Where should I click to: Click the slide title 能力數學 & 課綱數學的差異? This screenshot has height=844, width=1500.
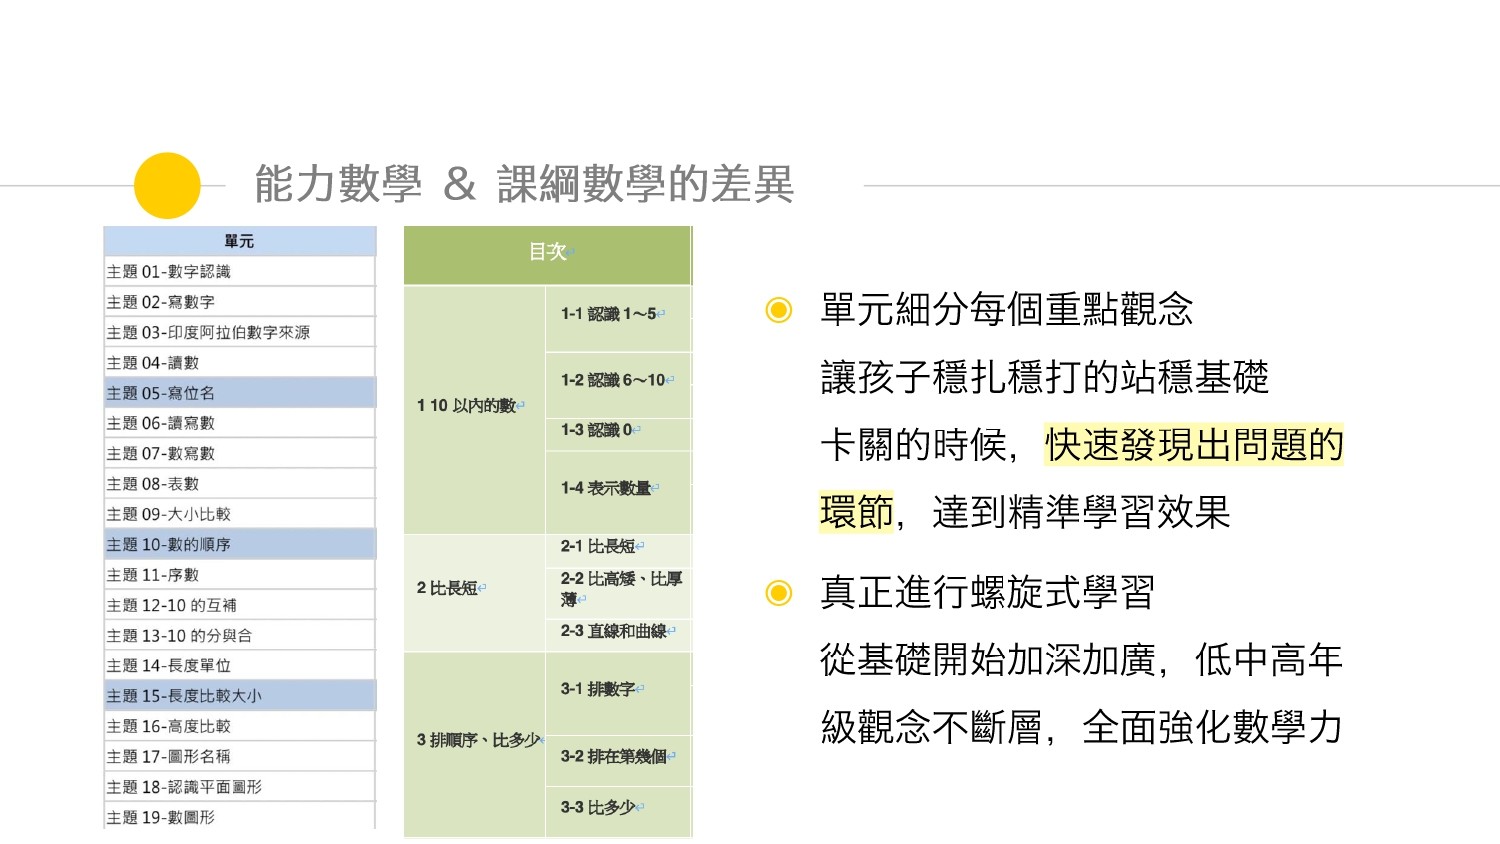(524, 185)
